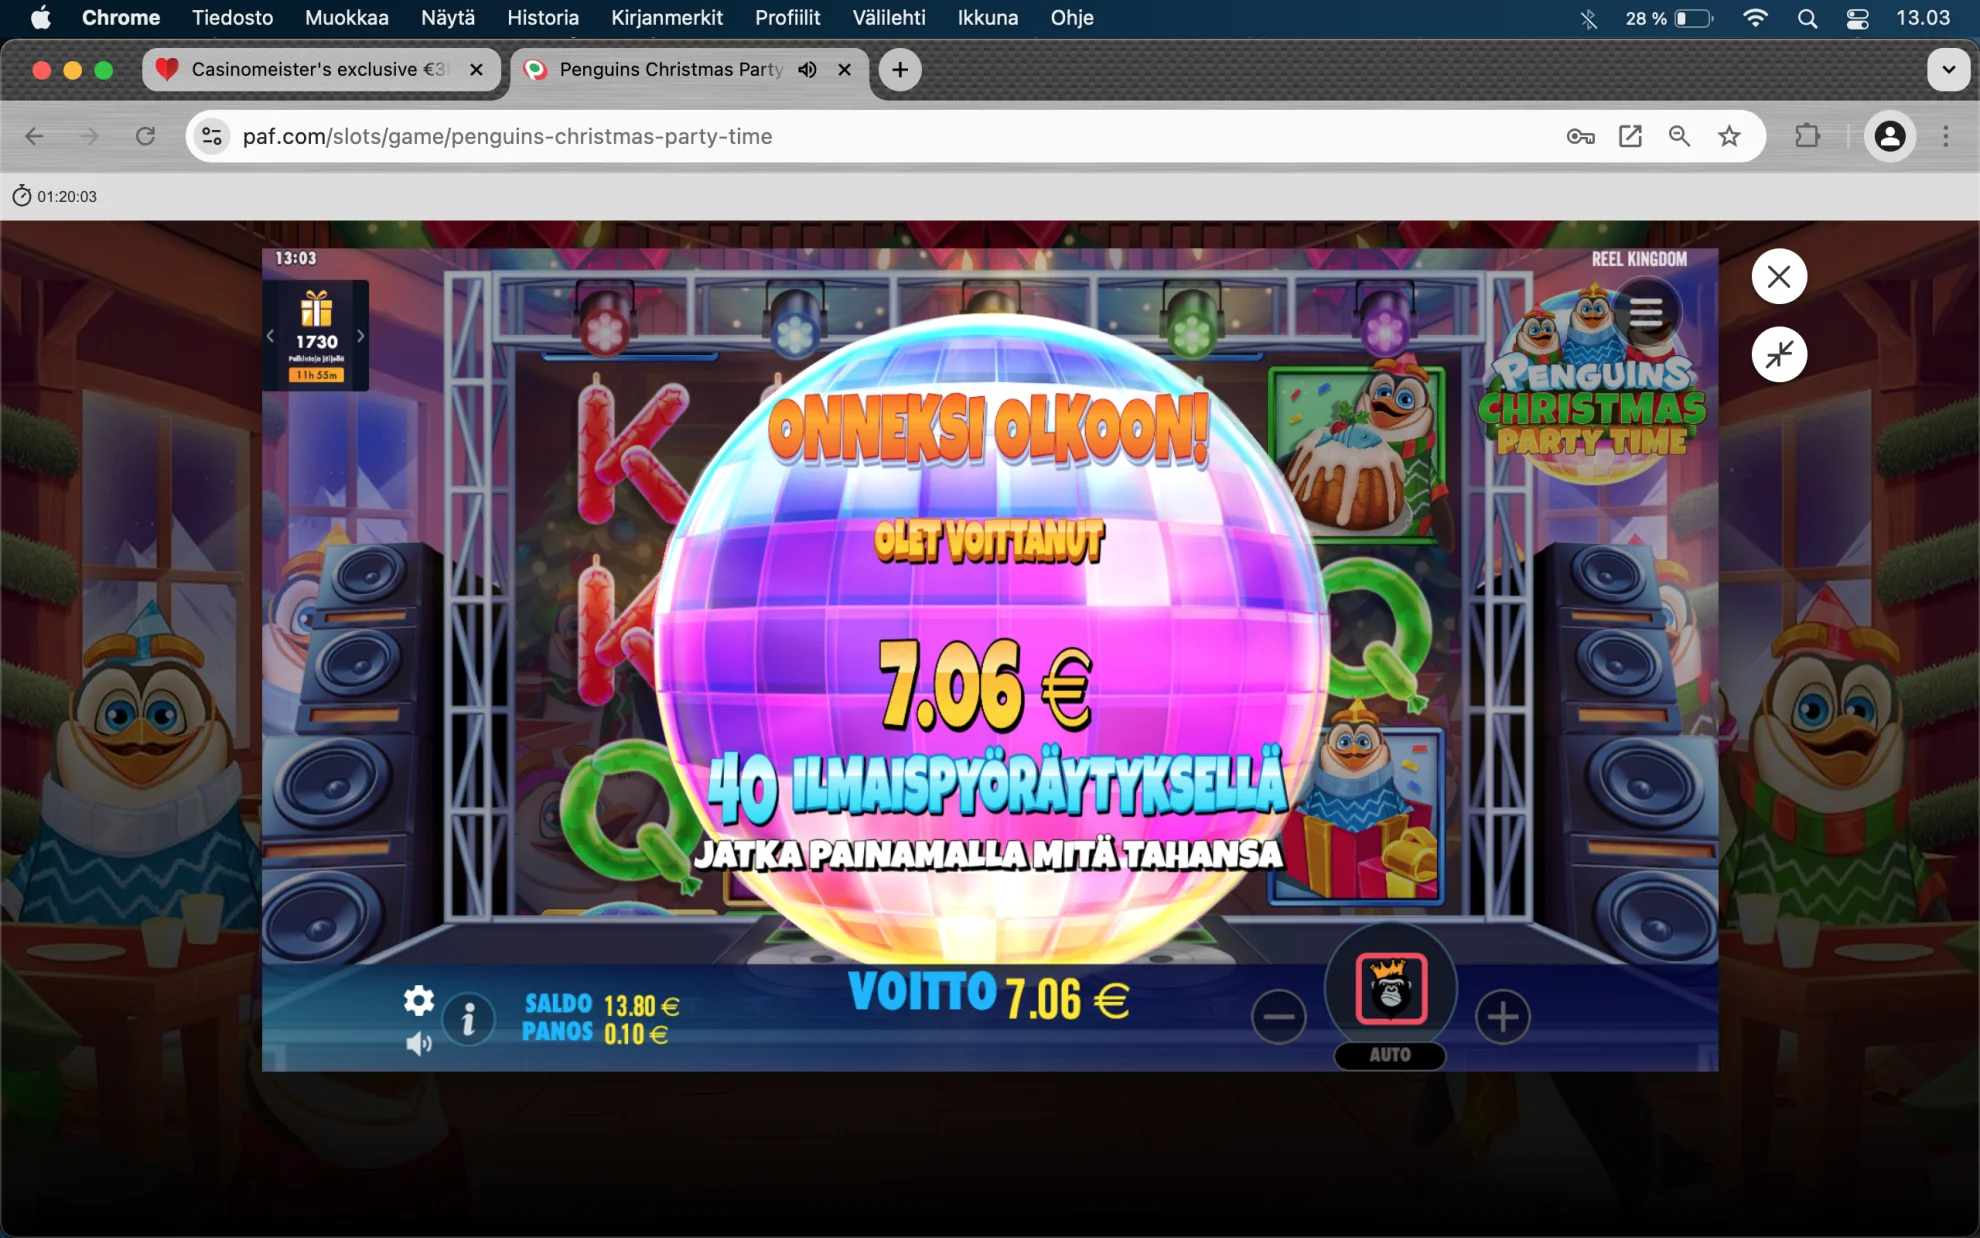
Task: Reload the current page
Action: coord(146,136)
